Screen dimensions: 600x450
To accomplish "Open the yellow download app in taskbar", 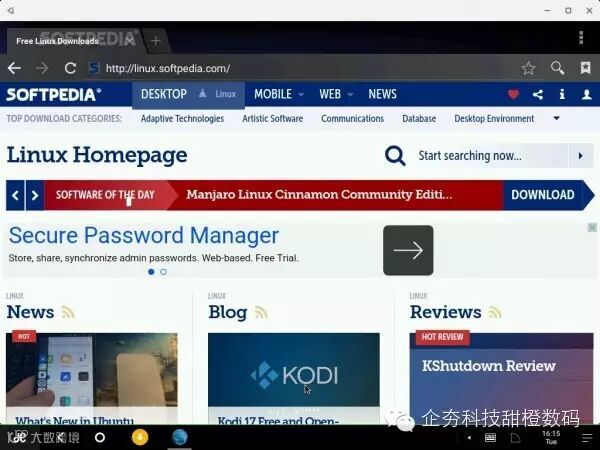I will (x=140, y=437).
